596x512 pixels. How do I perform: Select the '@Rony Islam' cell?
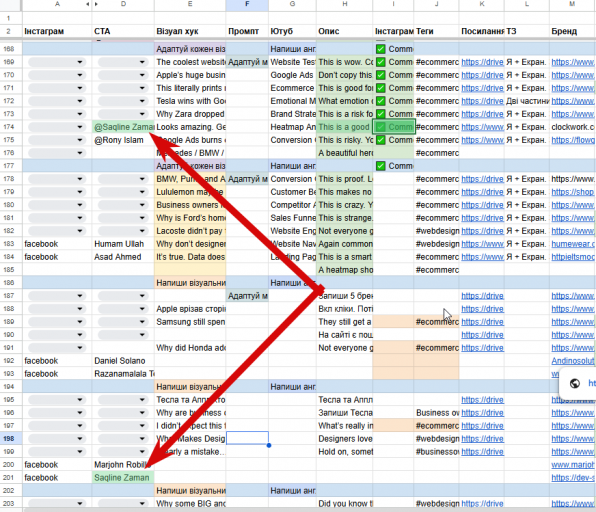(x=123, y=140)
